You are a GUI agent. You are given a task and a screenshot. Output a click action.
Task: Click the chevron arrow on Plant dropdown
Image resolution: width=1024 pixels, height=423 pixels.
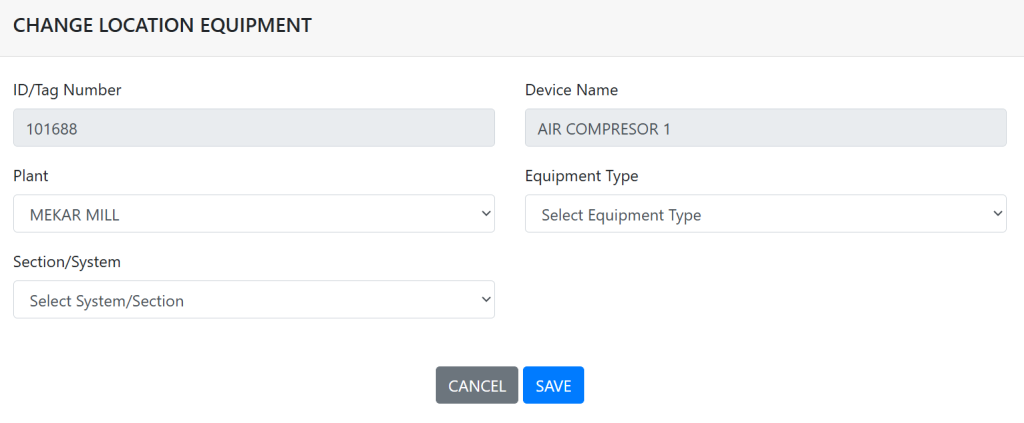pyautogui.click(x=486, y=214)
